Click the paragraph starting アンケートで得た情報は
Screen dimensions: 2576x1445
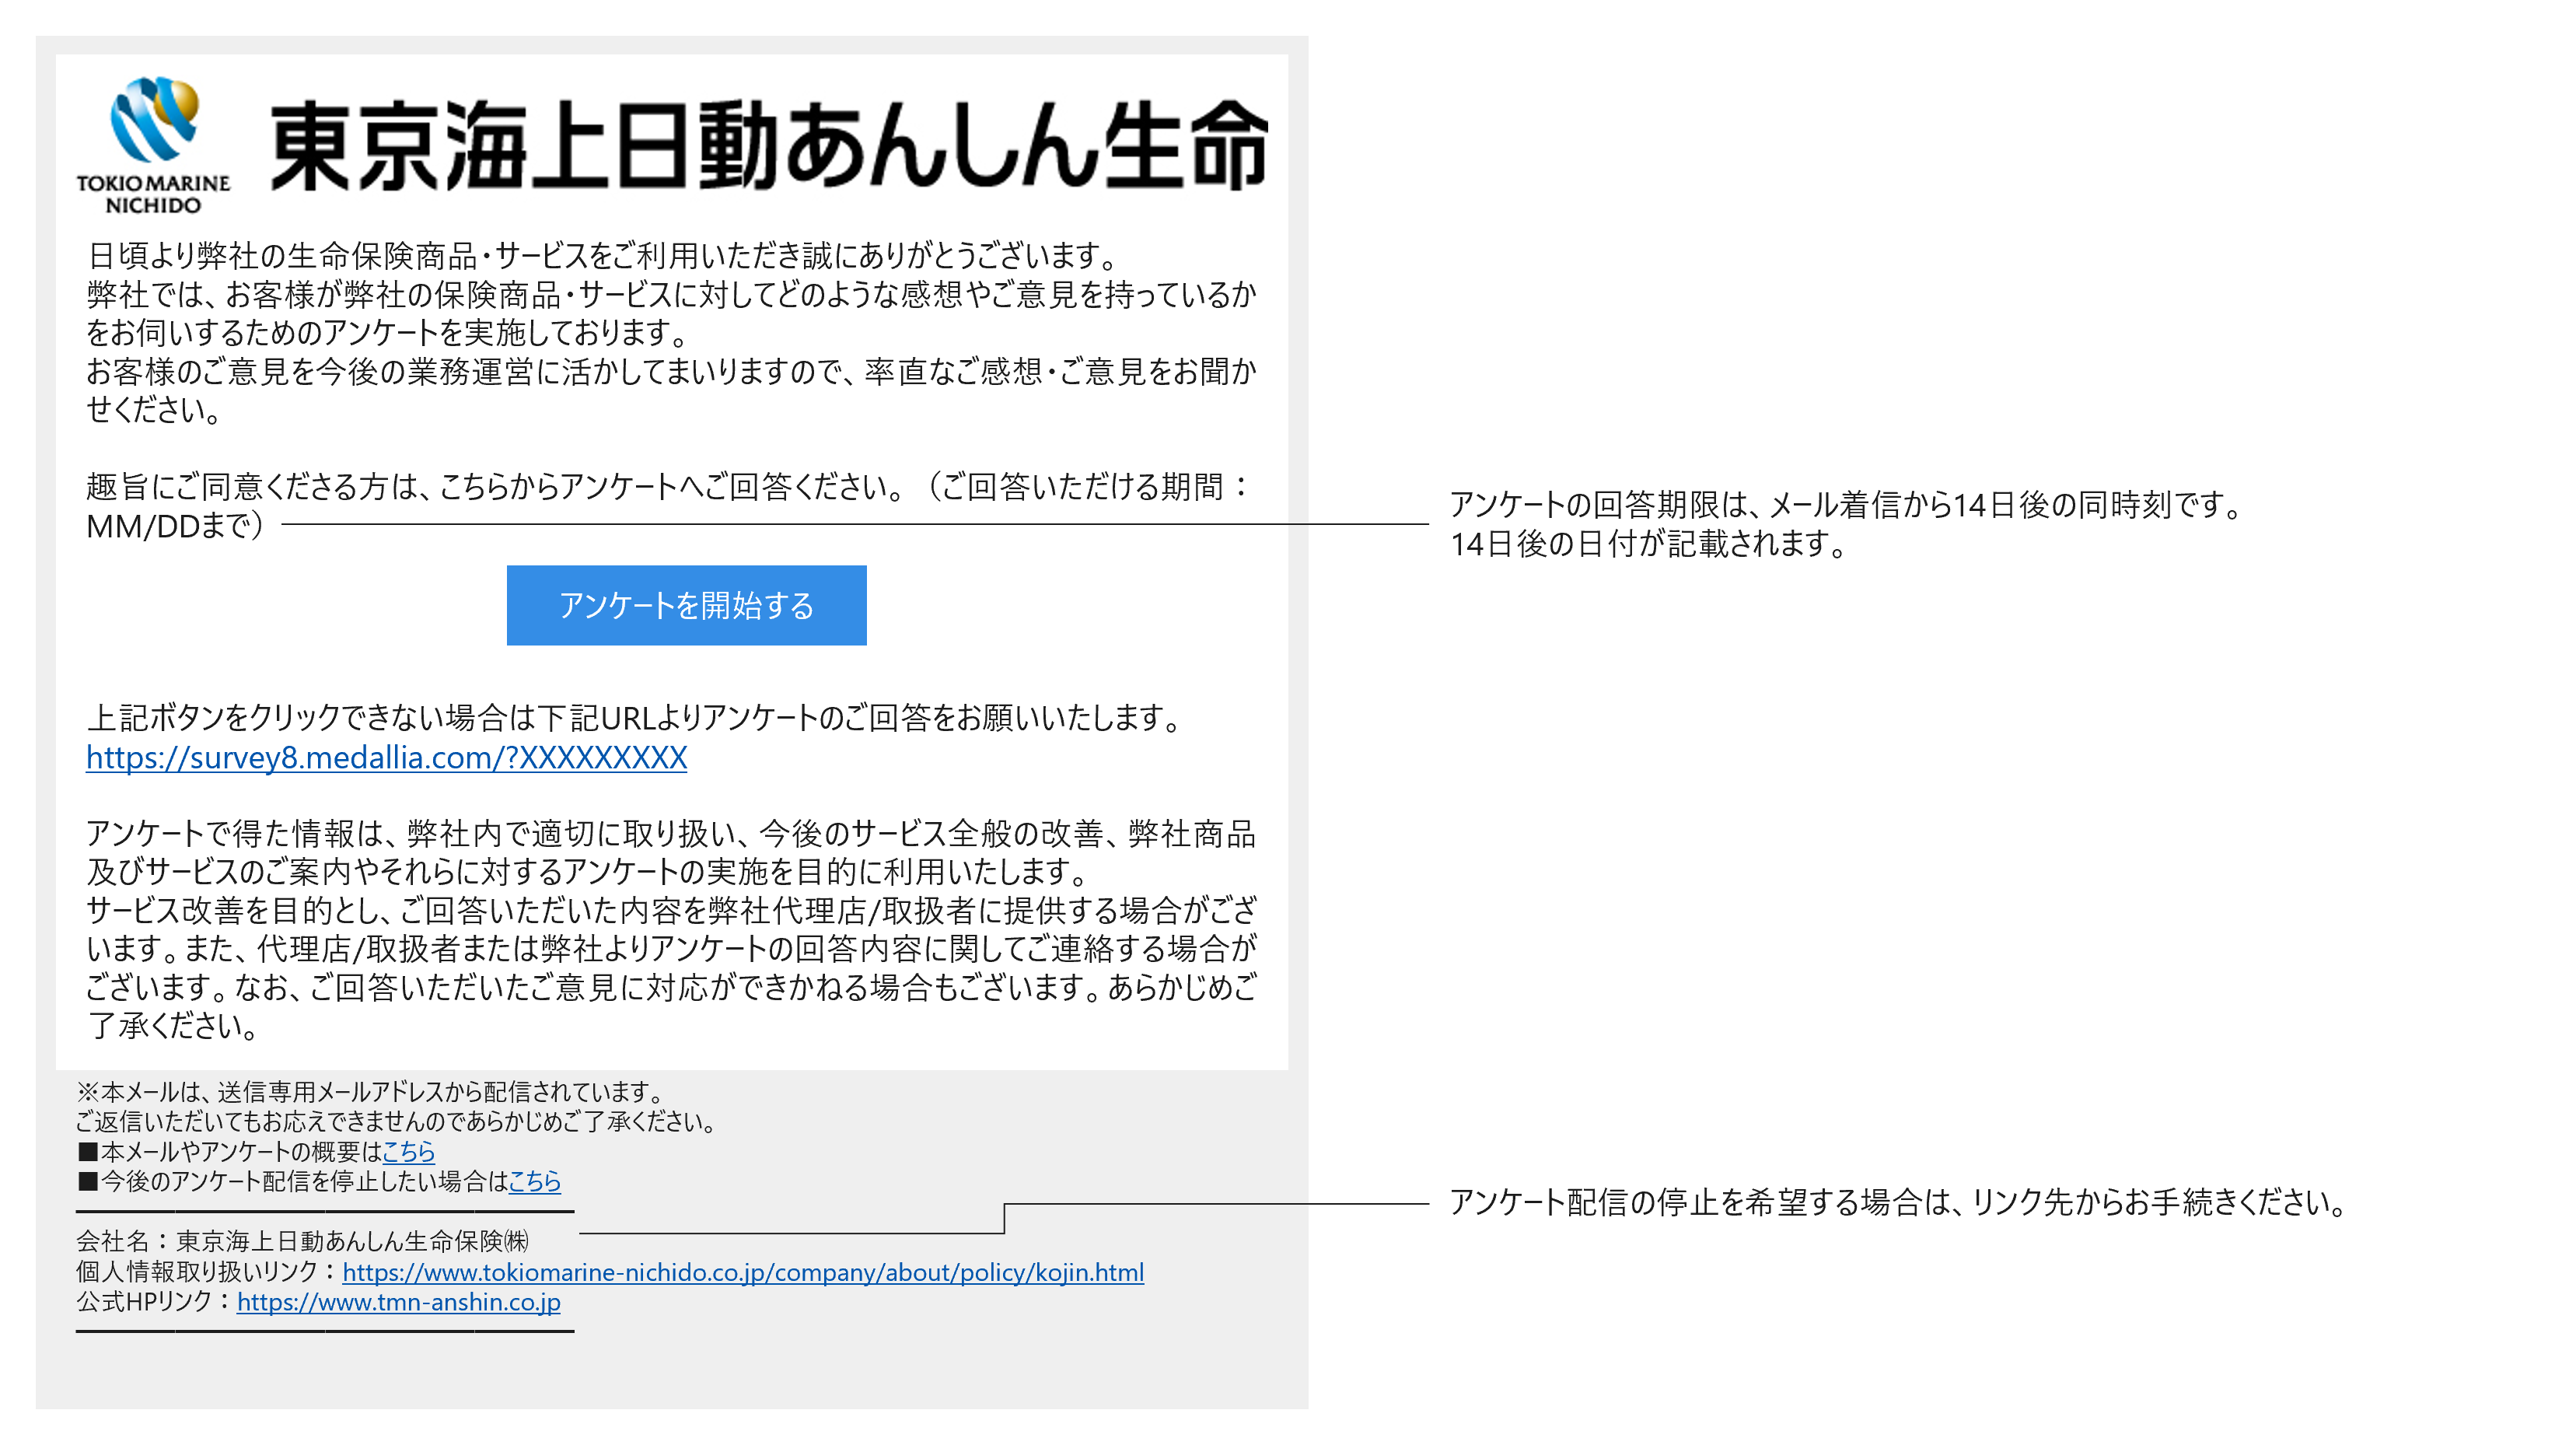coord(671,852)
